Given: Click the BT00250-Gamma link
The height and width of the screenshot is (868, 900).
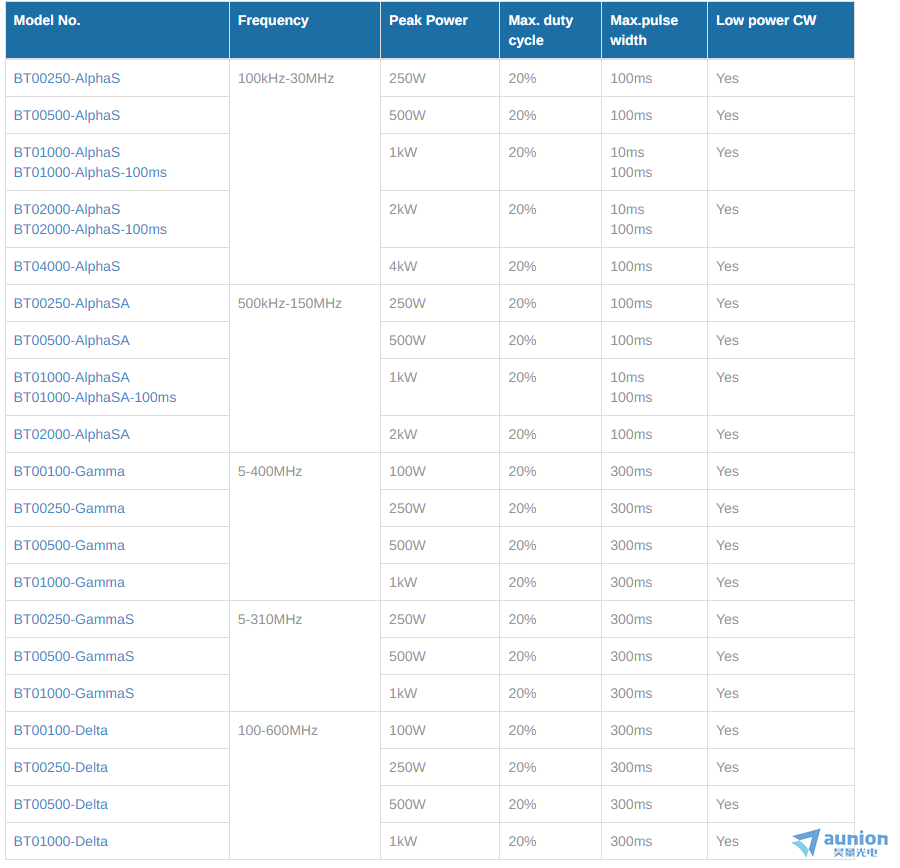Looking at the screenshot, I should click(x=69, y=508).
